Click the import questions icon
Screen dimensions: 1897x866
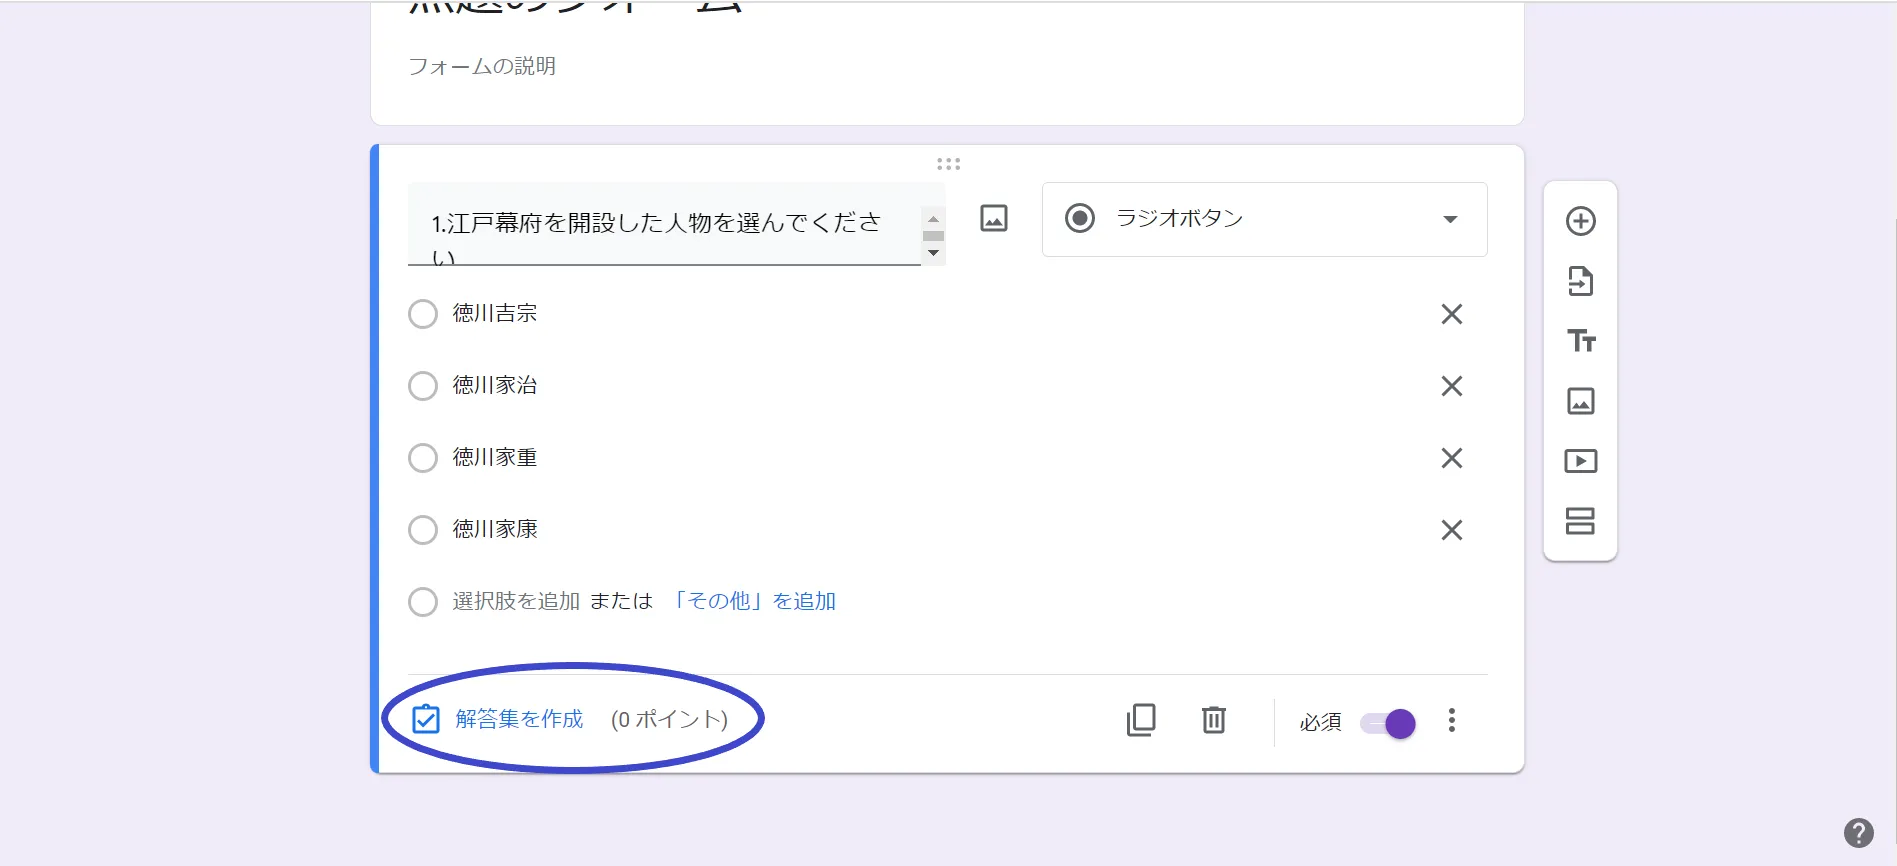coord(1580,281)
